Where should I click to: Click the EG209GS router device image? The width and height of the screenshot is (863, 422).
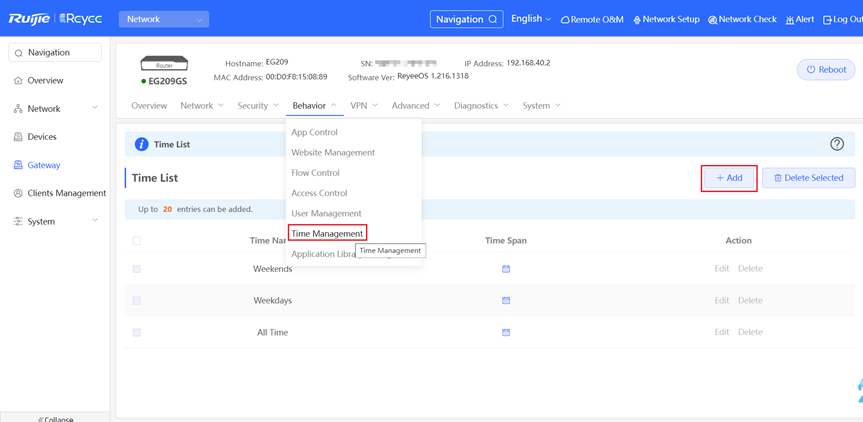click(x=165, y=63)
